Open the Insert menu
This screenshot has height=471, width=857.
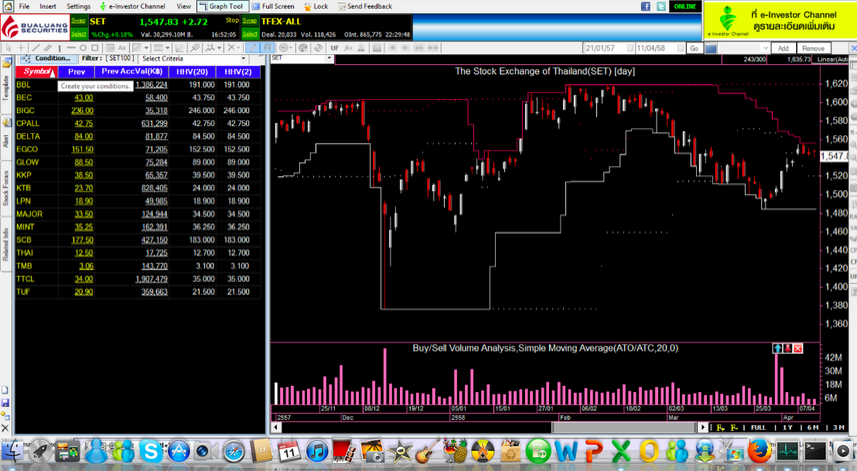tap(48, 7)
